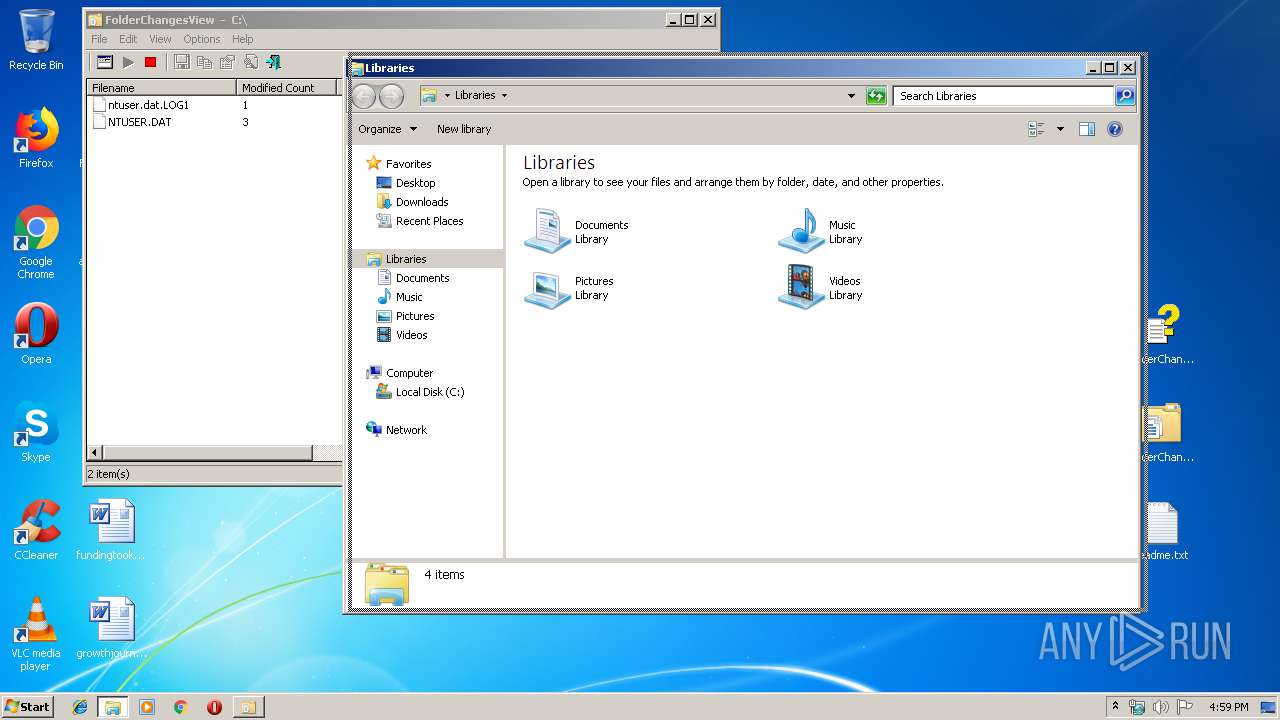Click the Skype desktop shortcut
This screenshot has height=720, width=1280.
coord(36,432)
